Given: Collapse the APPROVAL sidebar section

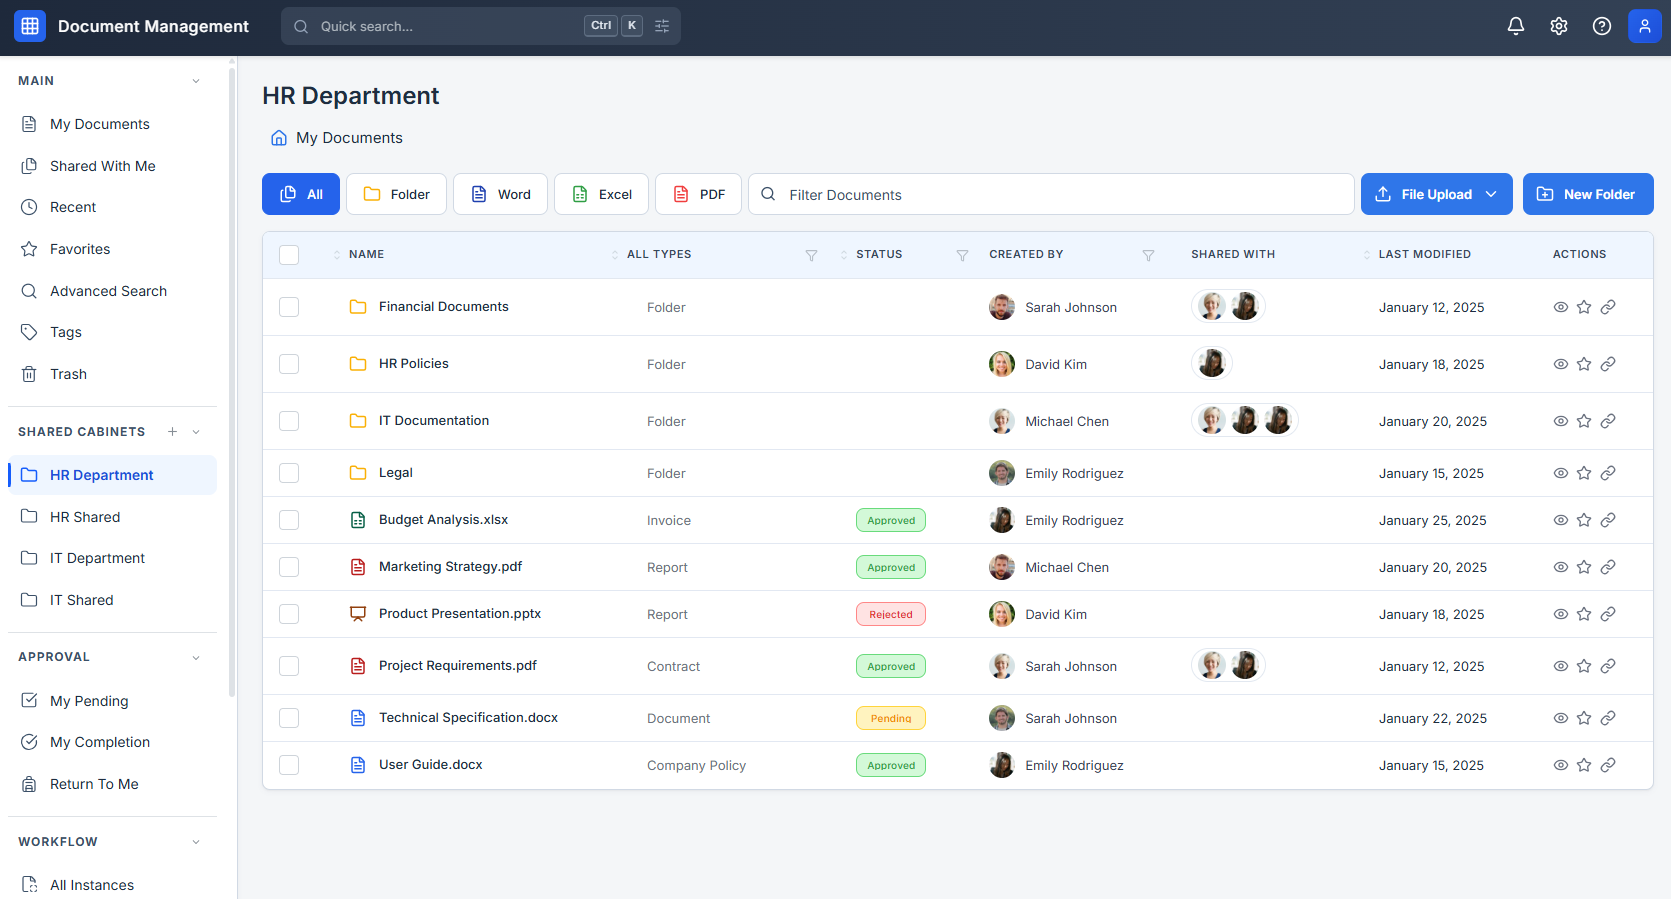Looking at the screenshot, I should (x=196, y=657).
